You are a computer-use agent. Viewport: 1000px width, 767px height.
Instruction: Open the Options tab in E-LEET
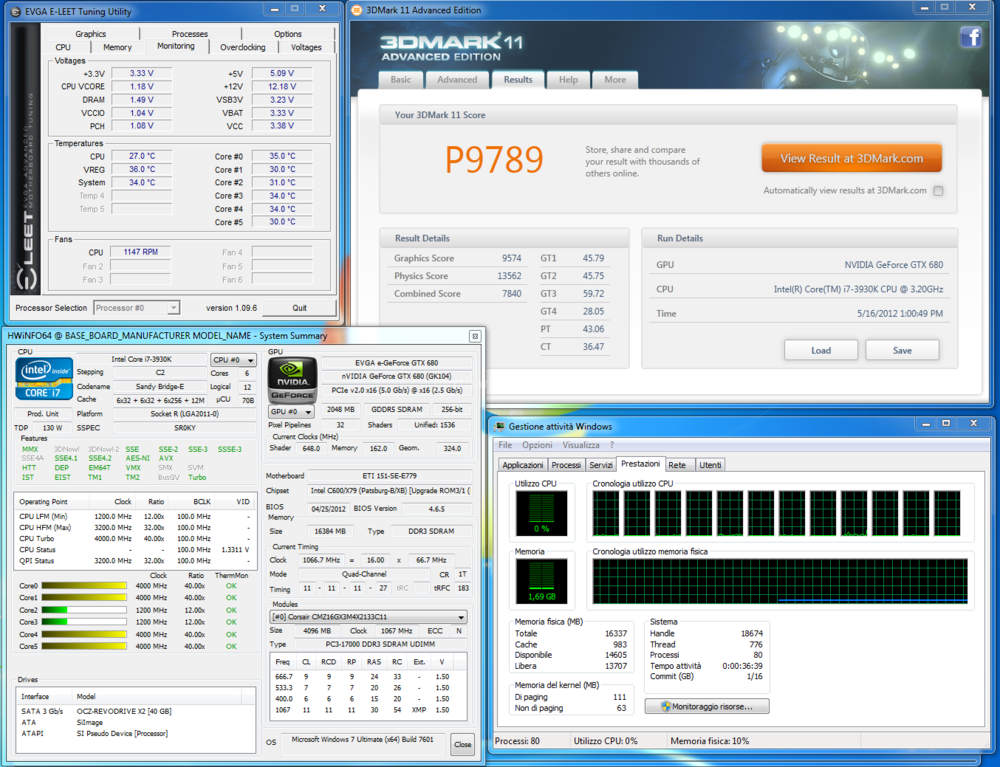coord(288,34)
